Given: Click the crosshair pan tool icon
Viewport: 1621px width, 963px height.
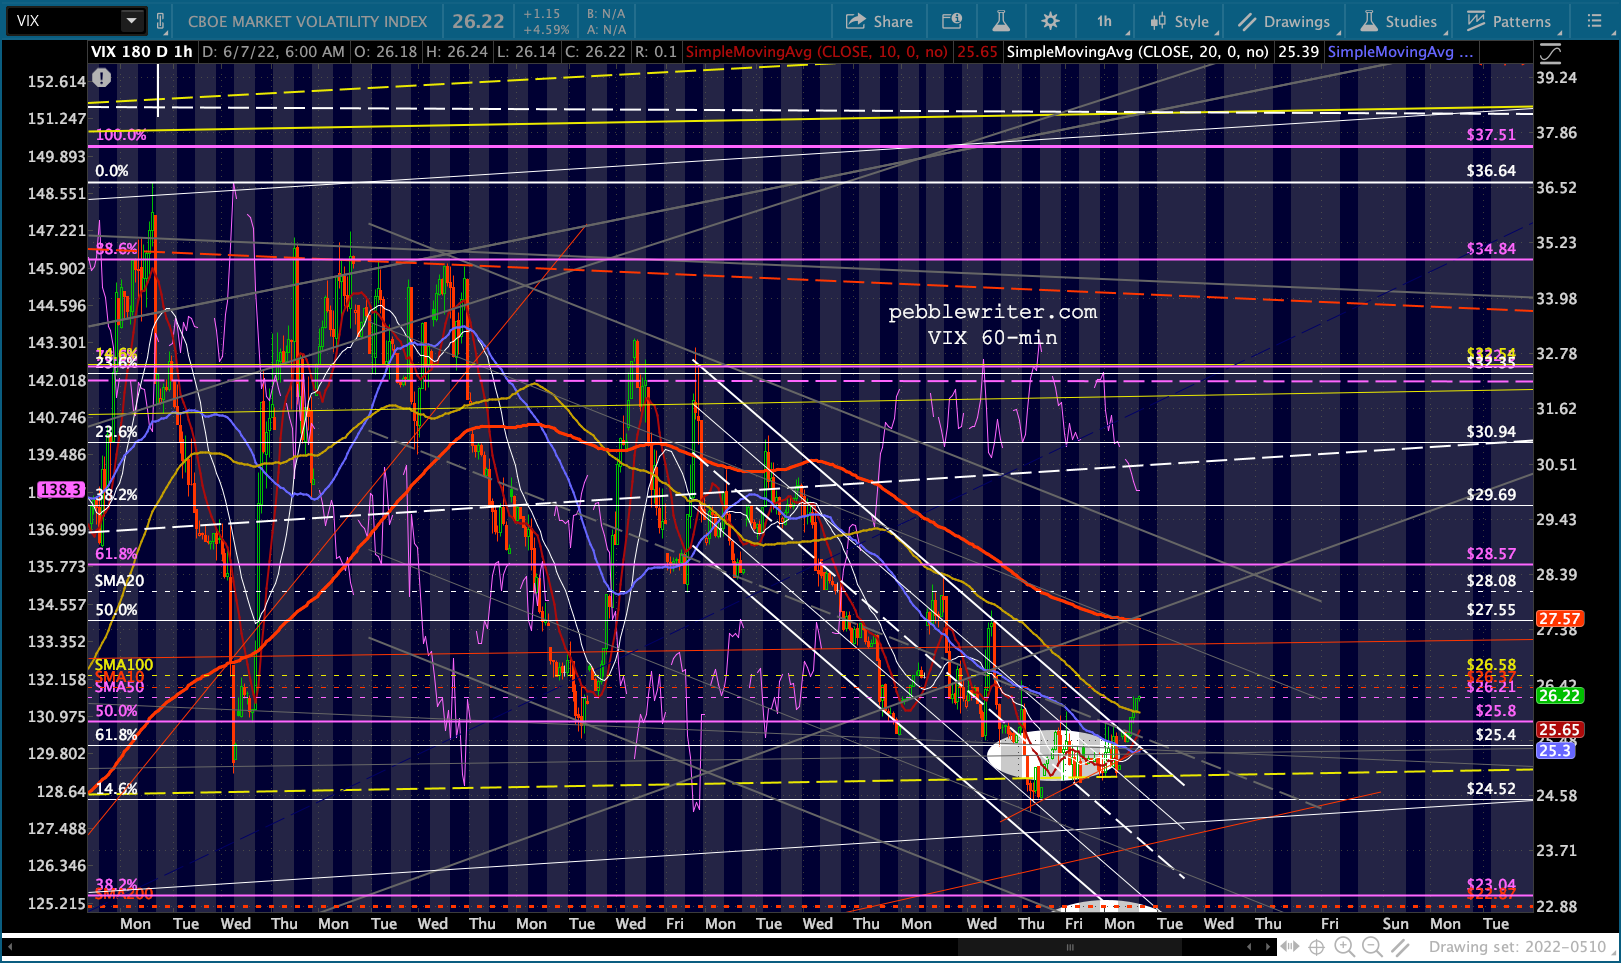Looking at the screenshot, I should [1316, 946].
